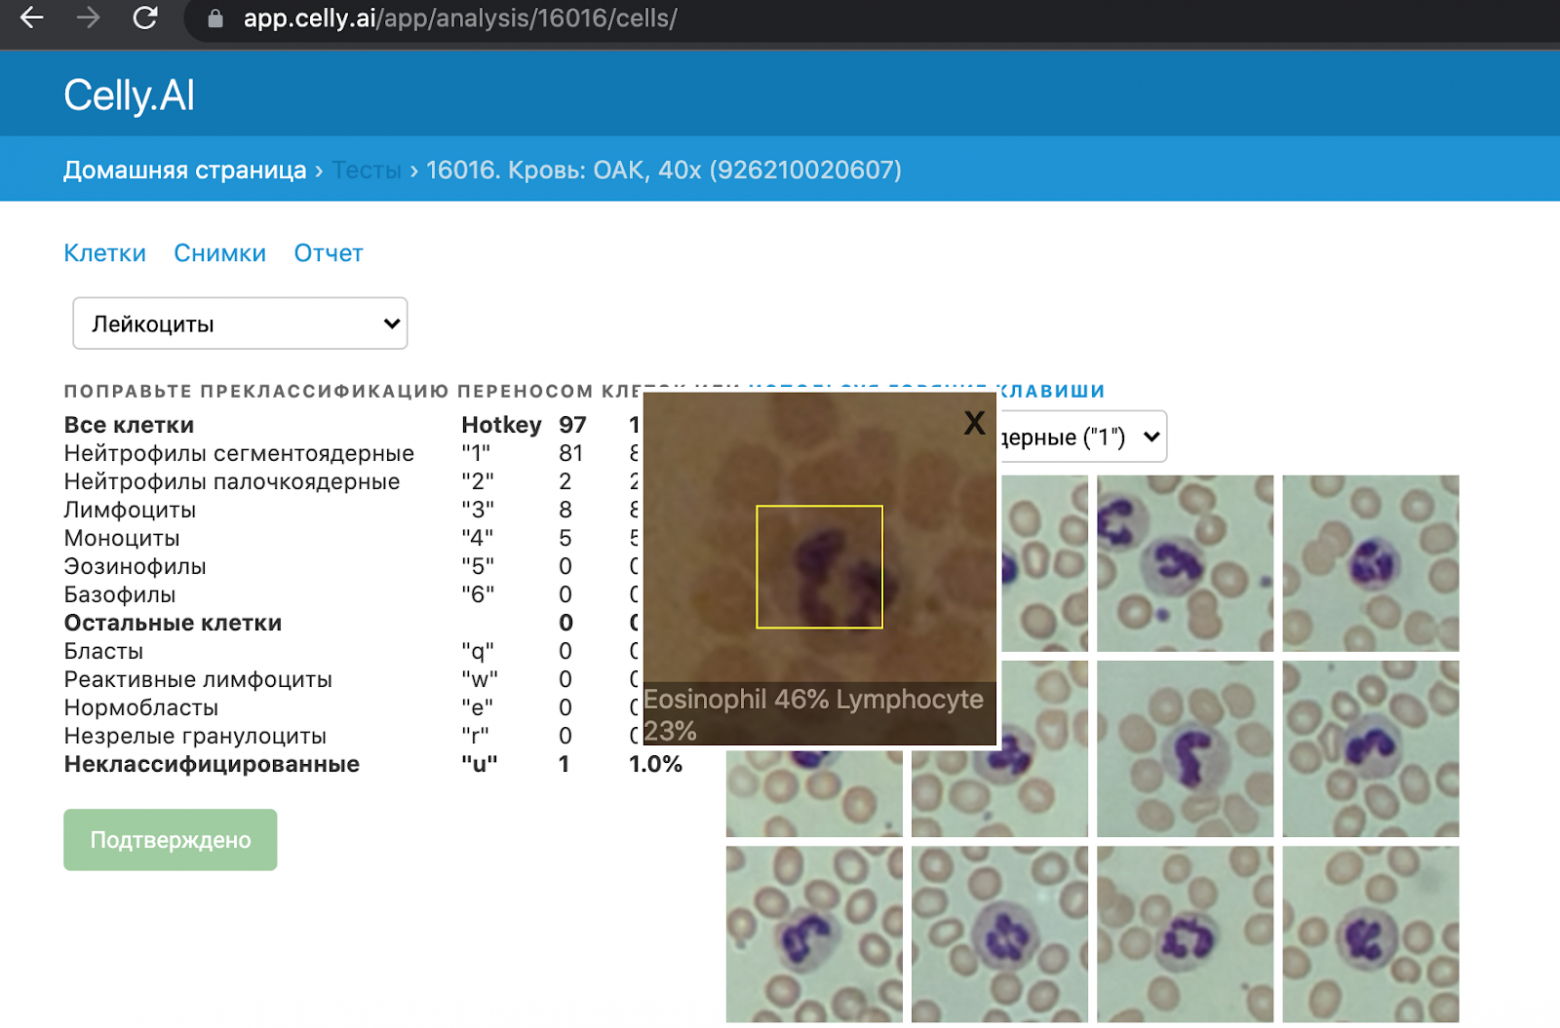The width and height of the screenshot is (1560, 1028).
Task: Switch to the Клетки tab
Action: 105,253
